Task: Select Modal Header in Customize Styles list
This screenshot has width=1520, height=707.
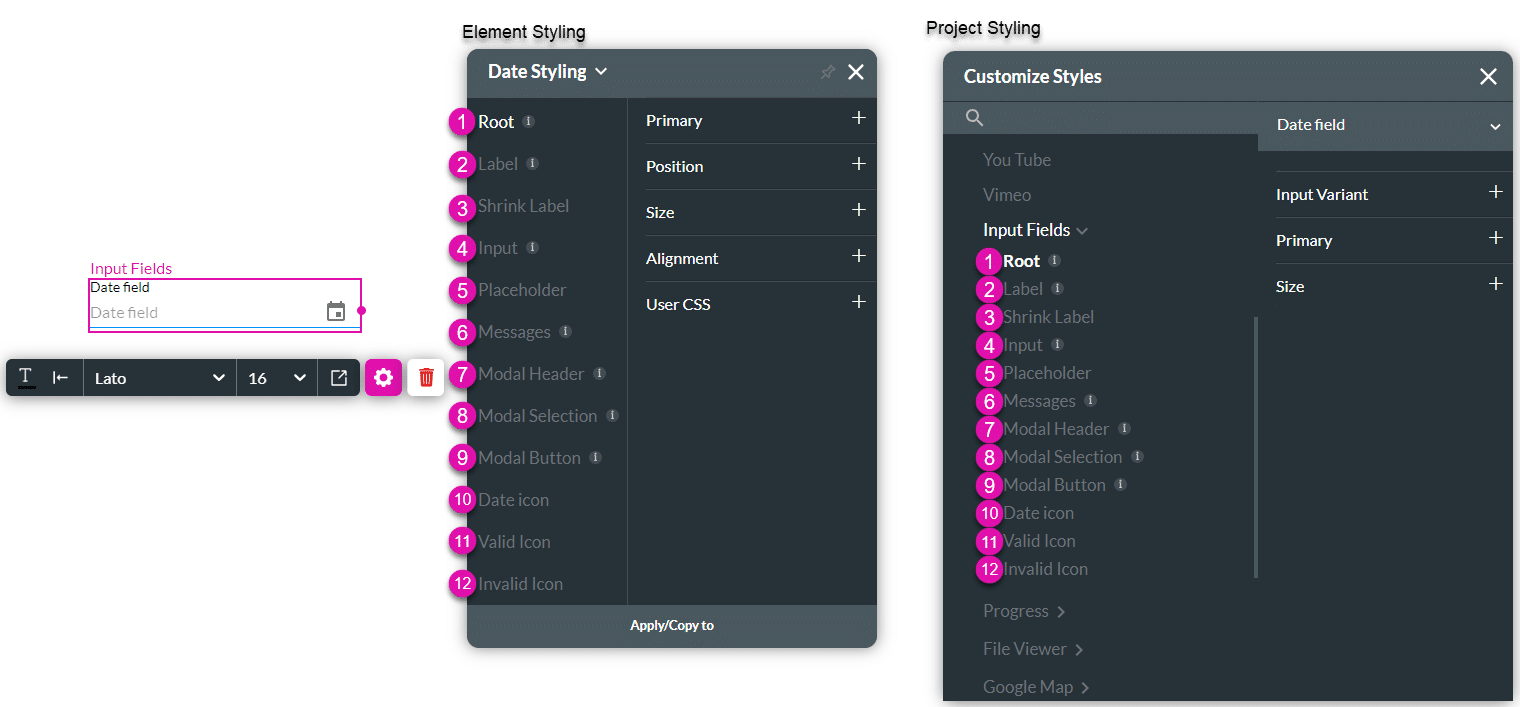Action: [1056, 429]
